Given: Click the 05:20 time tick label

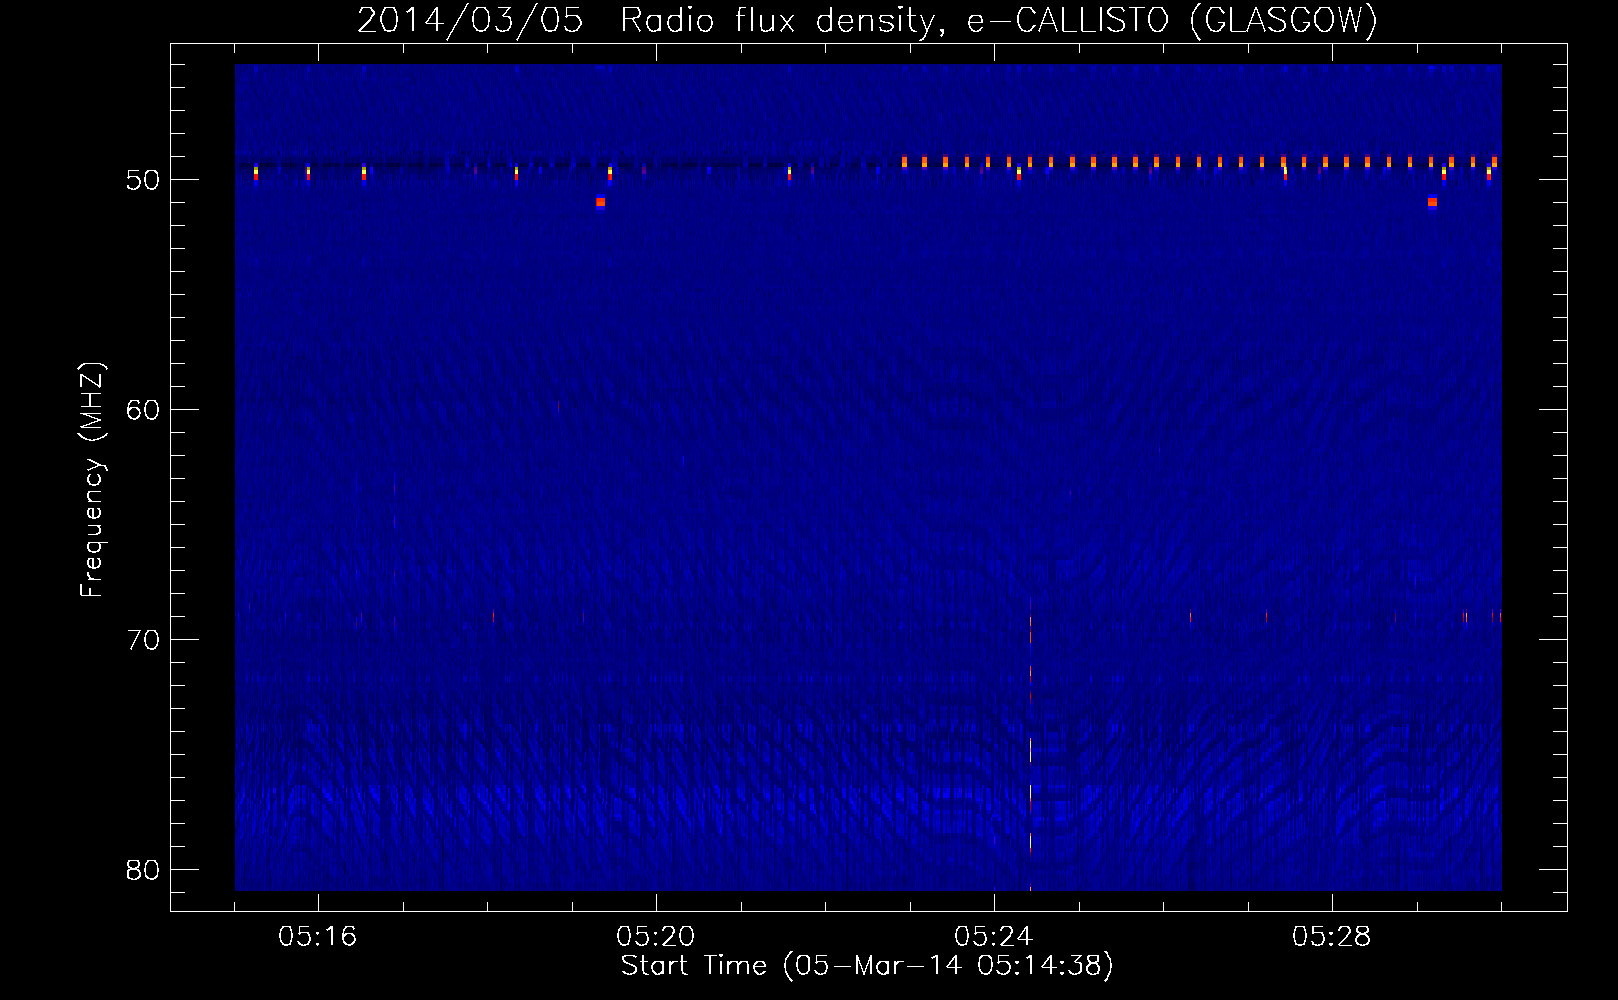Looking at the screenshot, I should 656,936.
